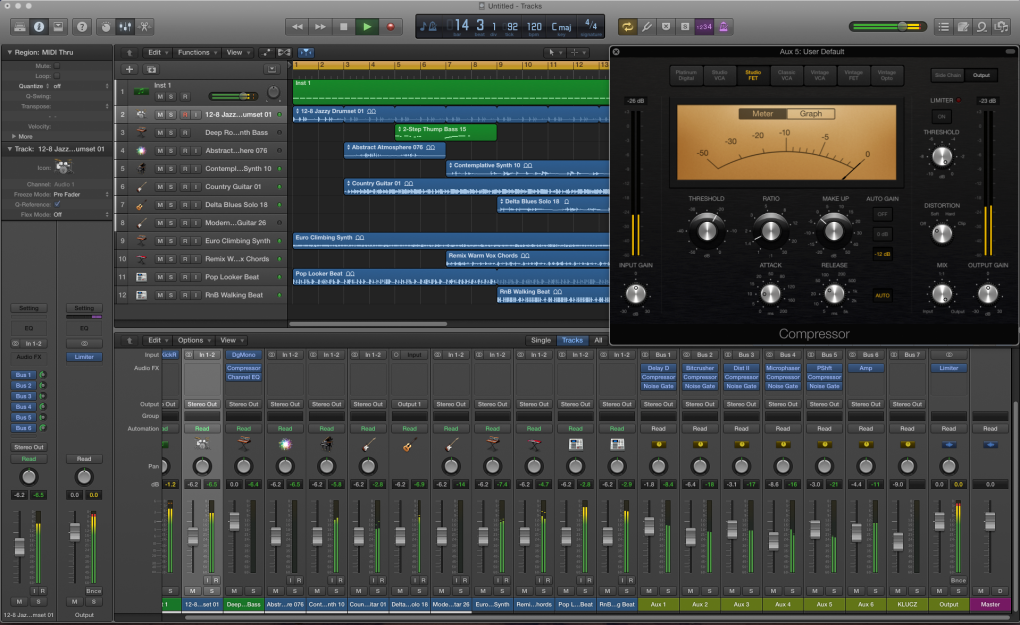
Task: Collapse the Track inspector disclosure triangle
Action: click(9, 149)
